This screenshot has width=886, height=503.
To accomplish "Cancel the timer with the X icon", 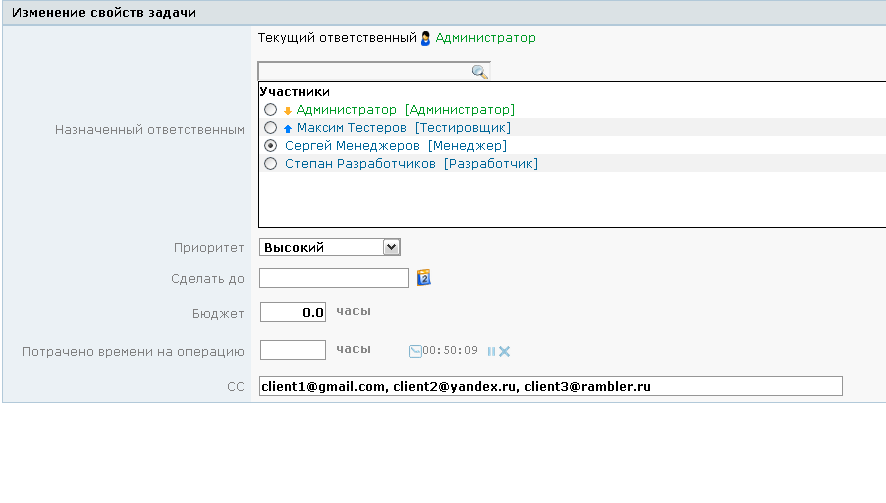I will (x=505, y=351).
